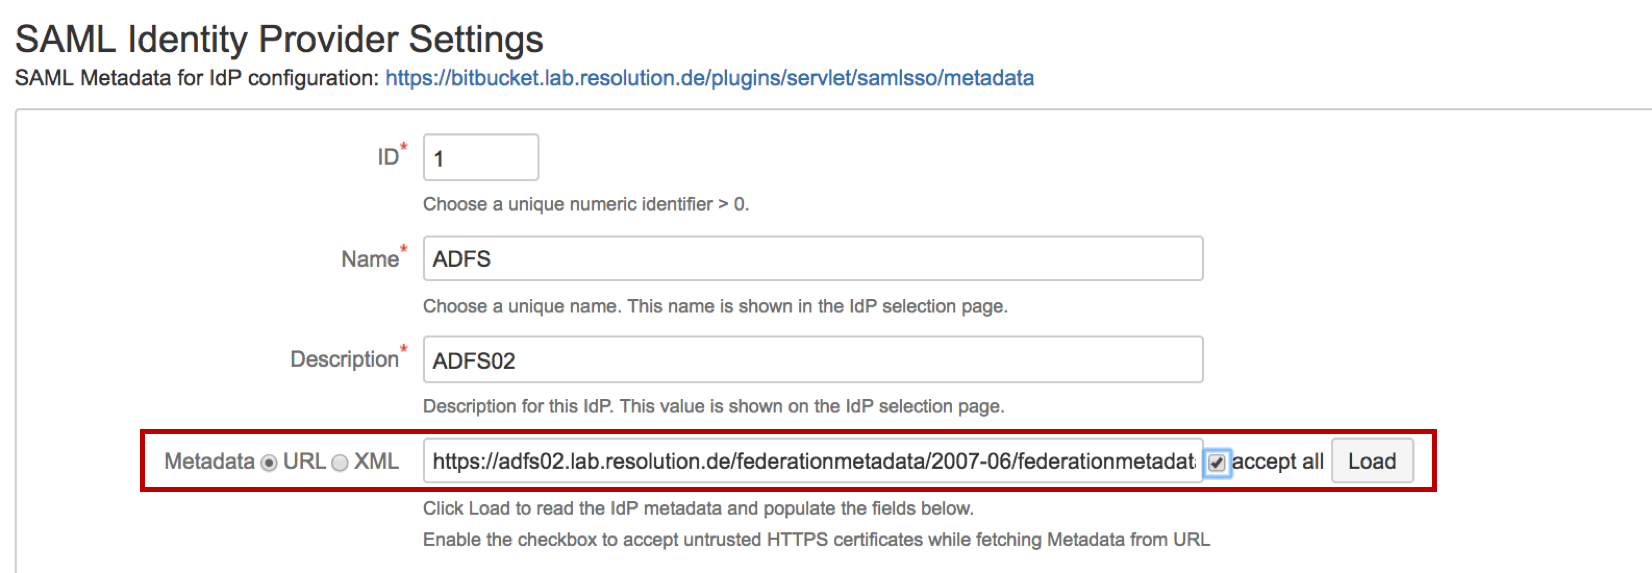Click the "accept all" label text

coord(1278,461)
